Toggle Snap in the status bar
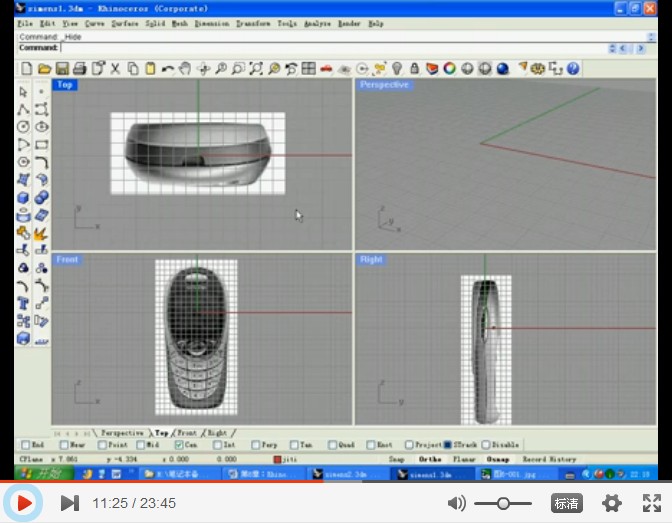The image size is (672, 523). [x=397, y=459]
